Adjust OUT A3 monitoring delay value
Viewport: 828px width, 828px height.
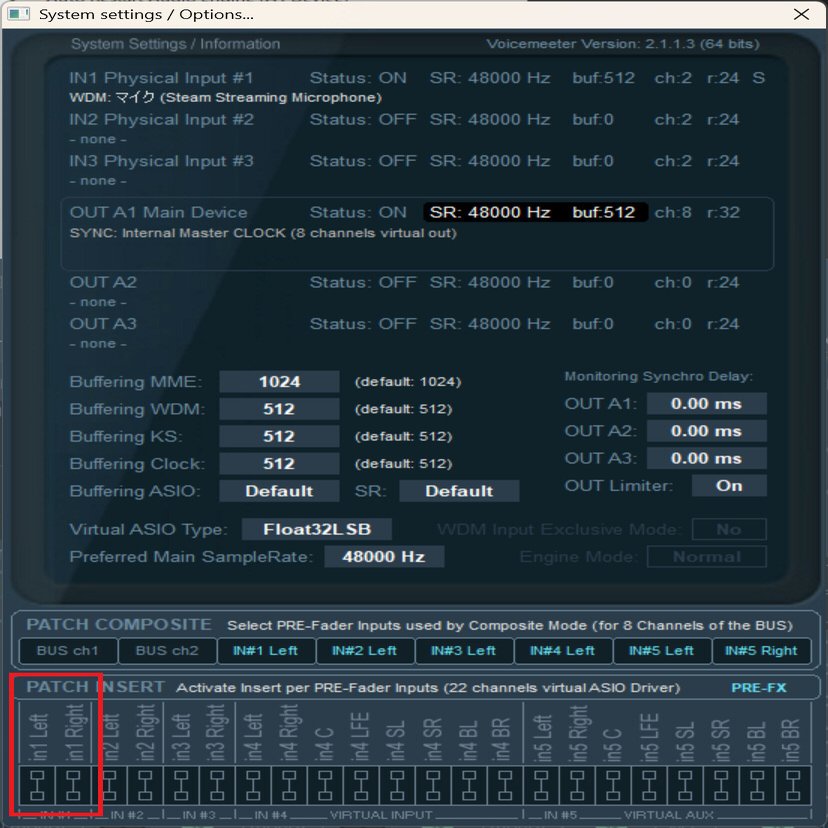(x=707, y=458)
